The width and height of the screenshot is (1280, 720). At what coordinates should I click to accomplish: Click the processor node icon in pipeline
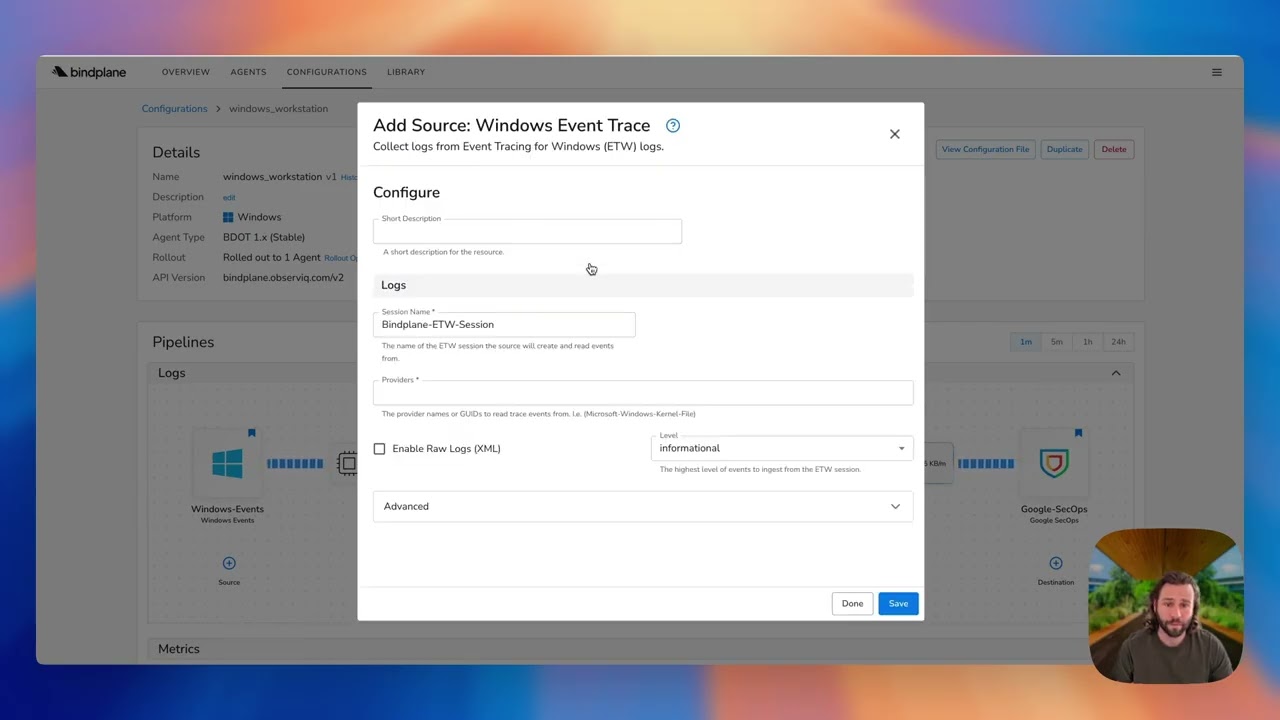347,463
